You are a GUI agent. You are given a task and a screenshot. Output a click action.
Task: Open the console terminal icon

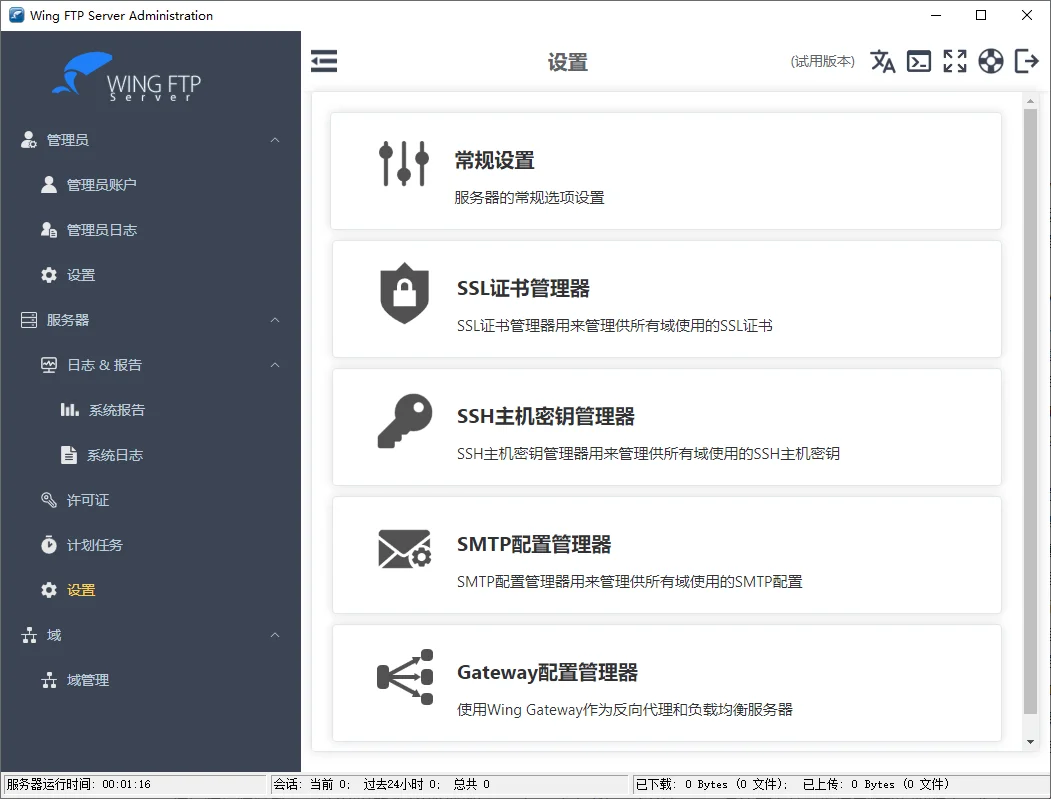click(x=919, y=61)
